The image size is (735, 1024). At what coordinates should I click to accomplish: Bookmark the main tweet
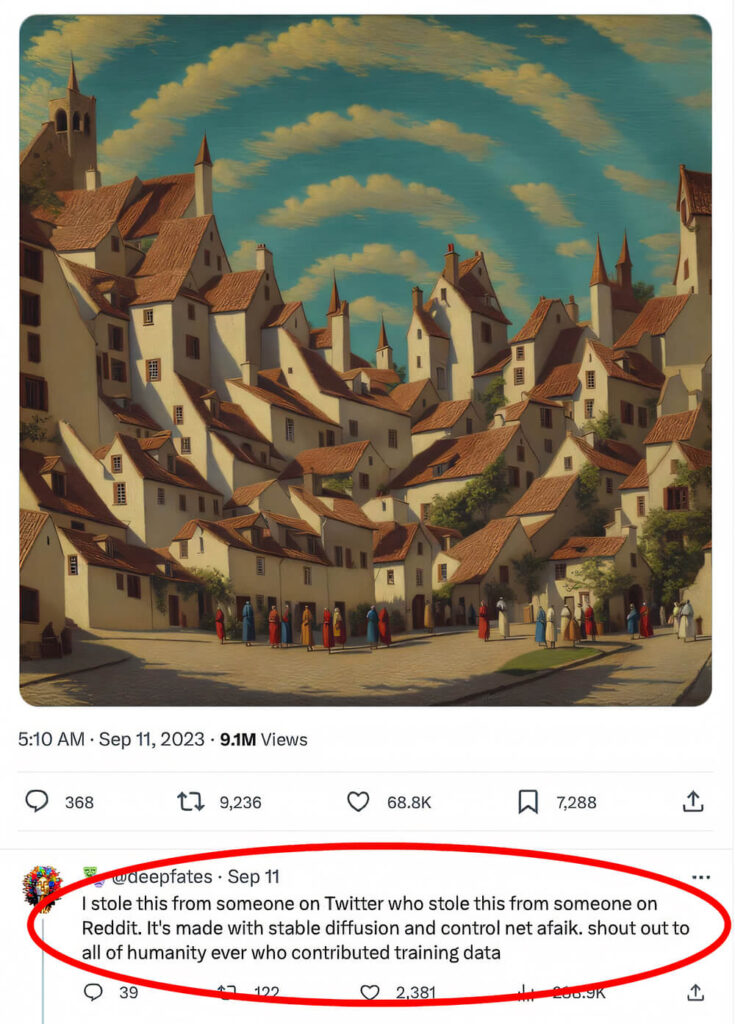pos(528,801)
